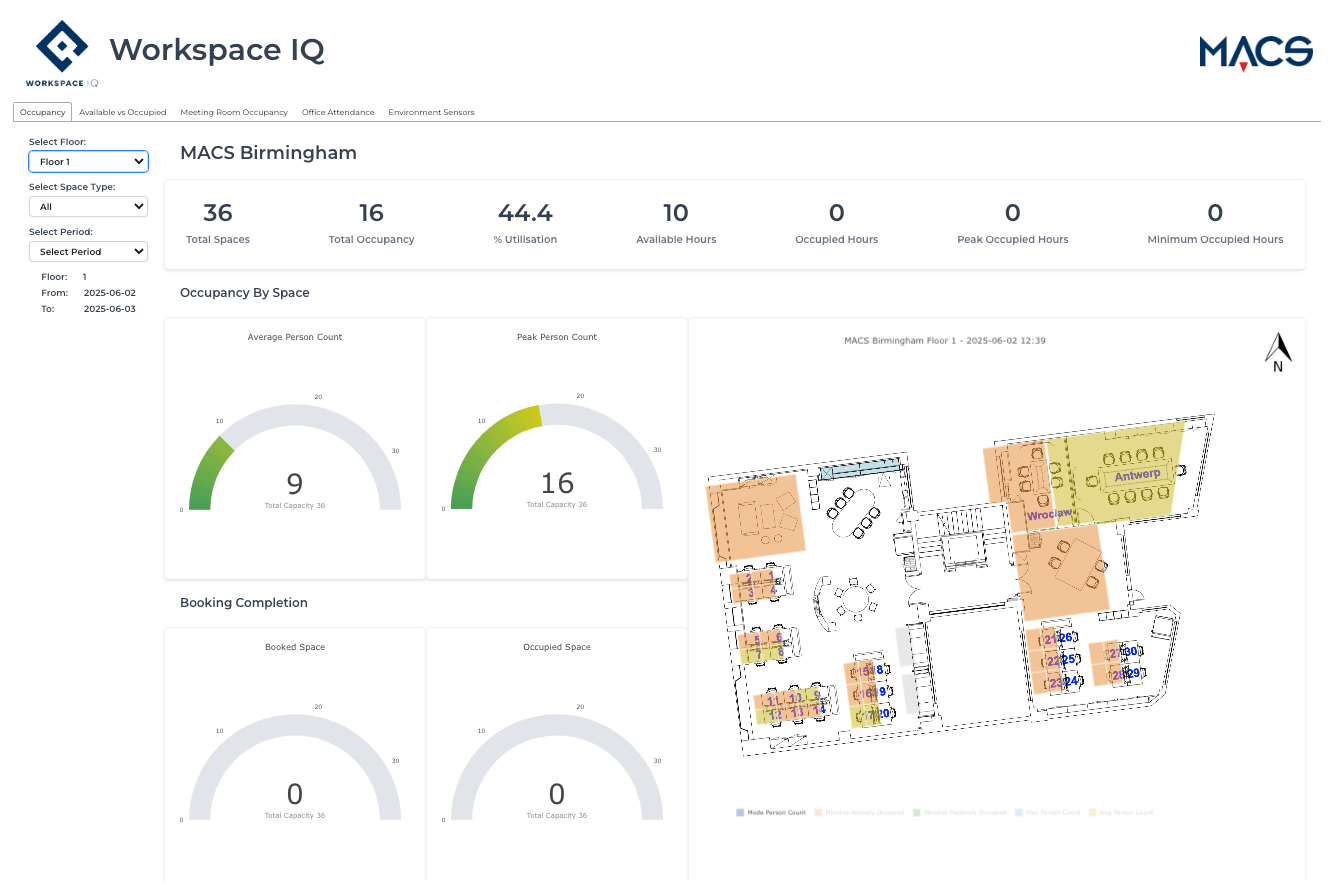Toggle the Avg Person Count legend entry
Screen dimensions: 1343x892
pyautogui.click(x=1121, y=813)
